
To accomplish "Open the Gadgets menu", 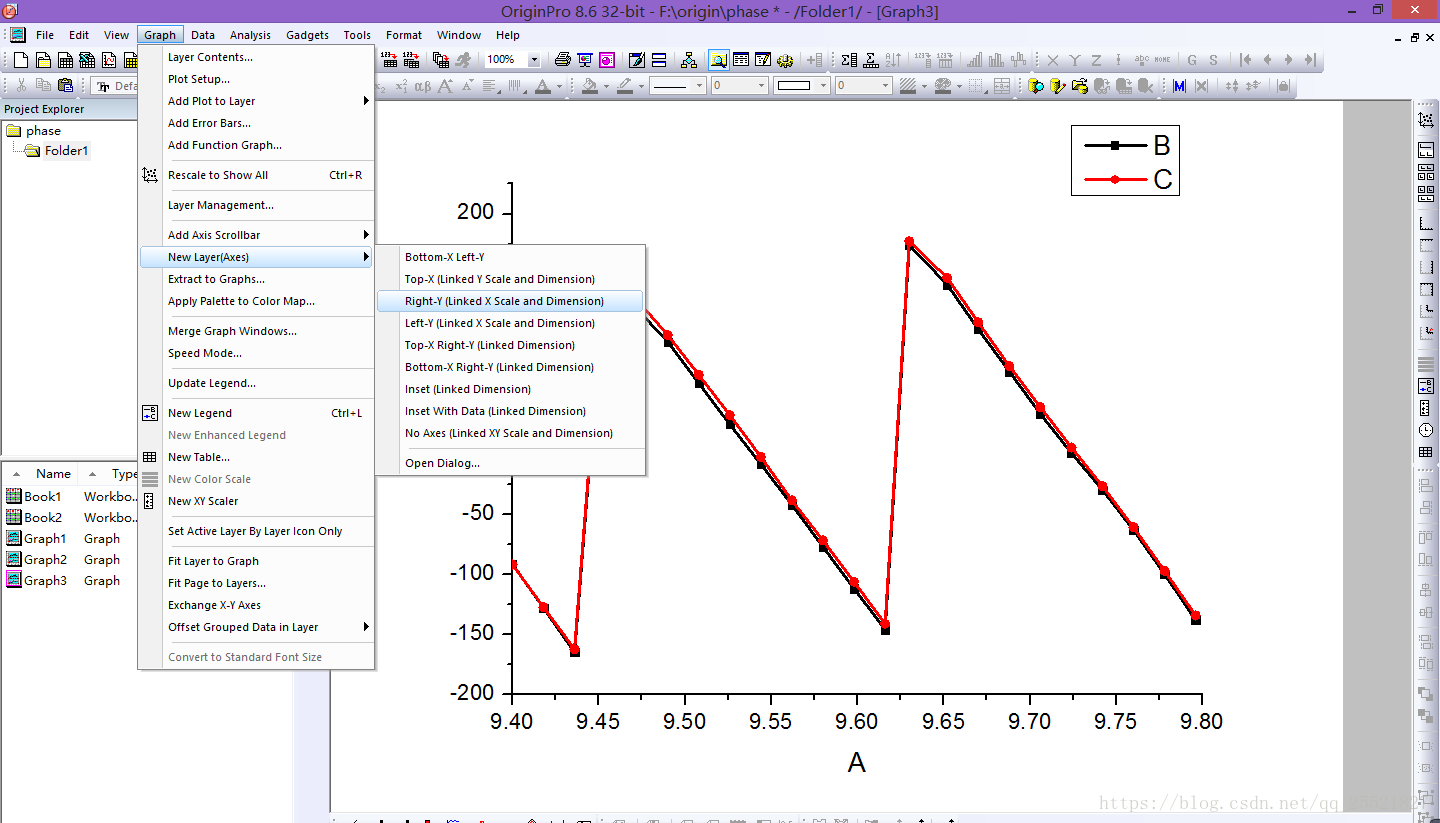I will [x=307, y=35].
